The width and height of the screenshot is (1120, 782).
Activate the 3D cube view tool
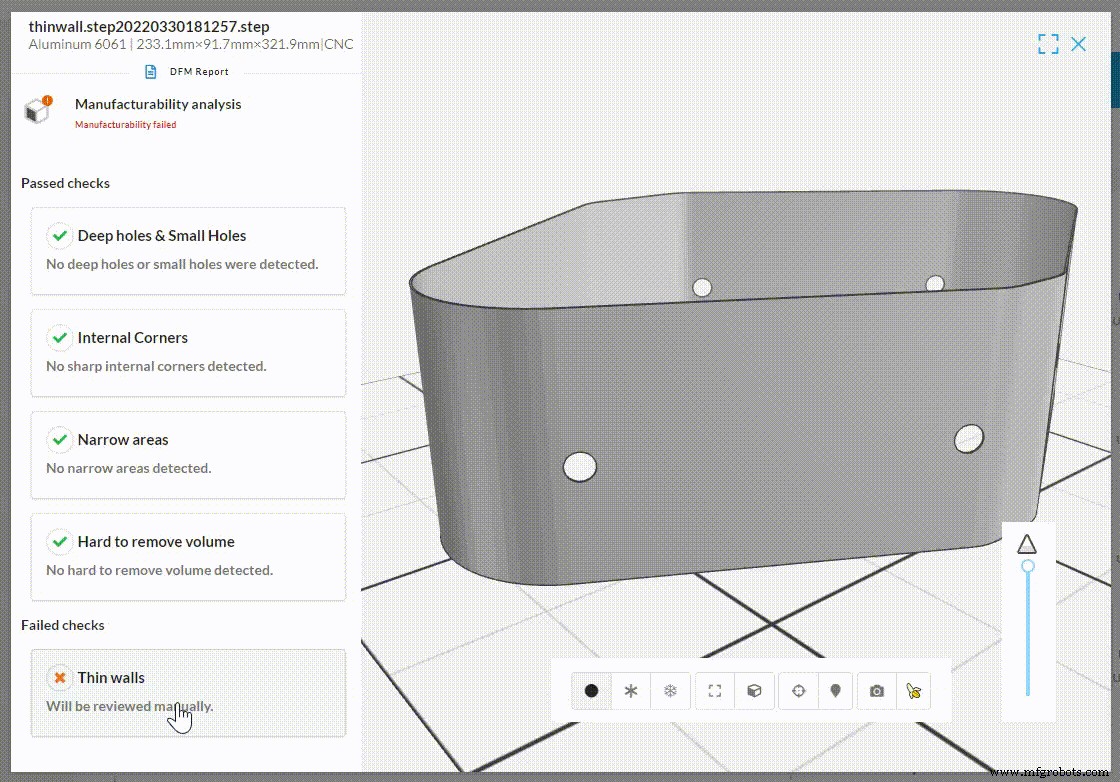click(x=754, y=690)
